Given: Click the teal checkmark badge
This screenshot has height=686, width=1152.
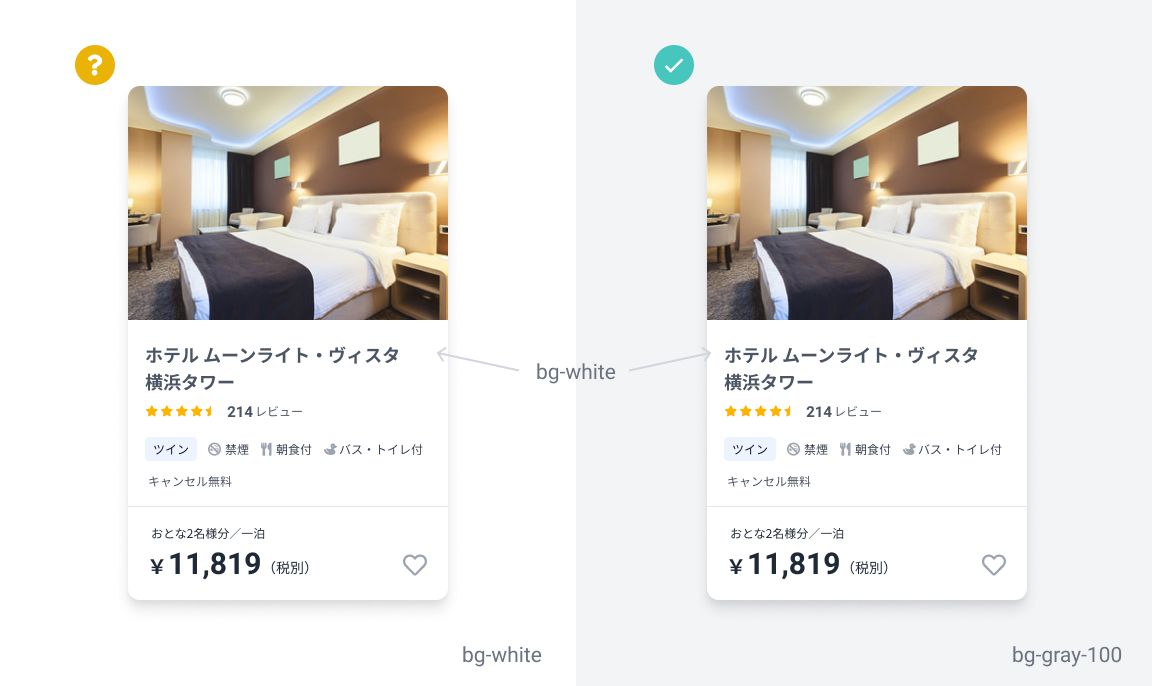Looking at the screenshot, I should click(x=674, y=65).
